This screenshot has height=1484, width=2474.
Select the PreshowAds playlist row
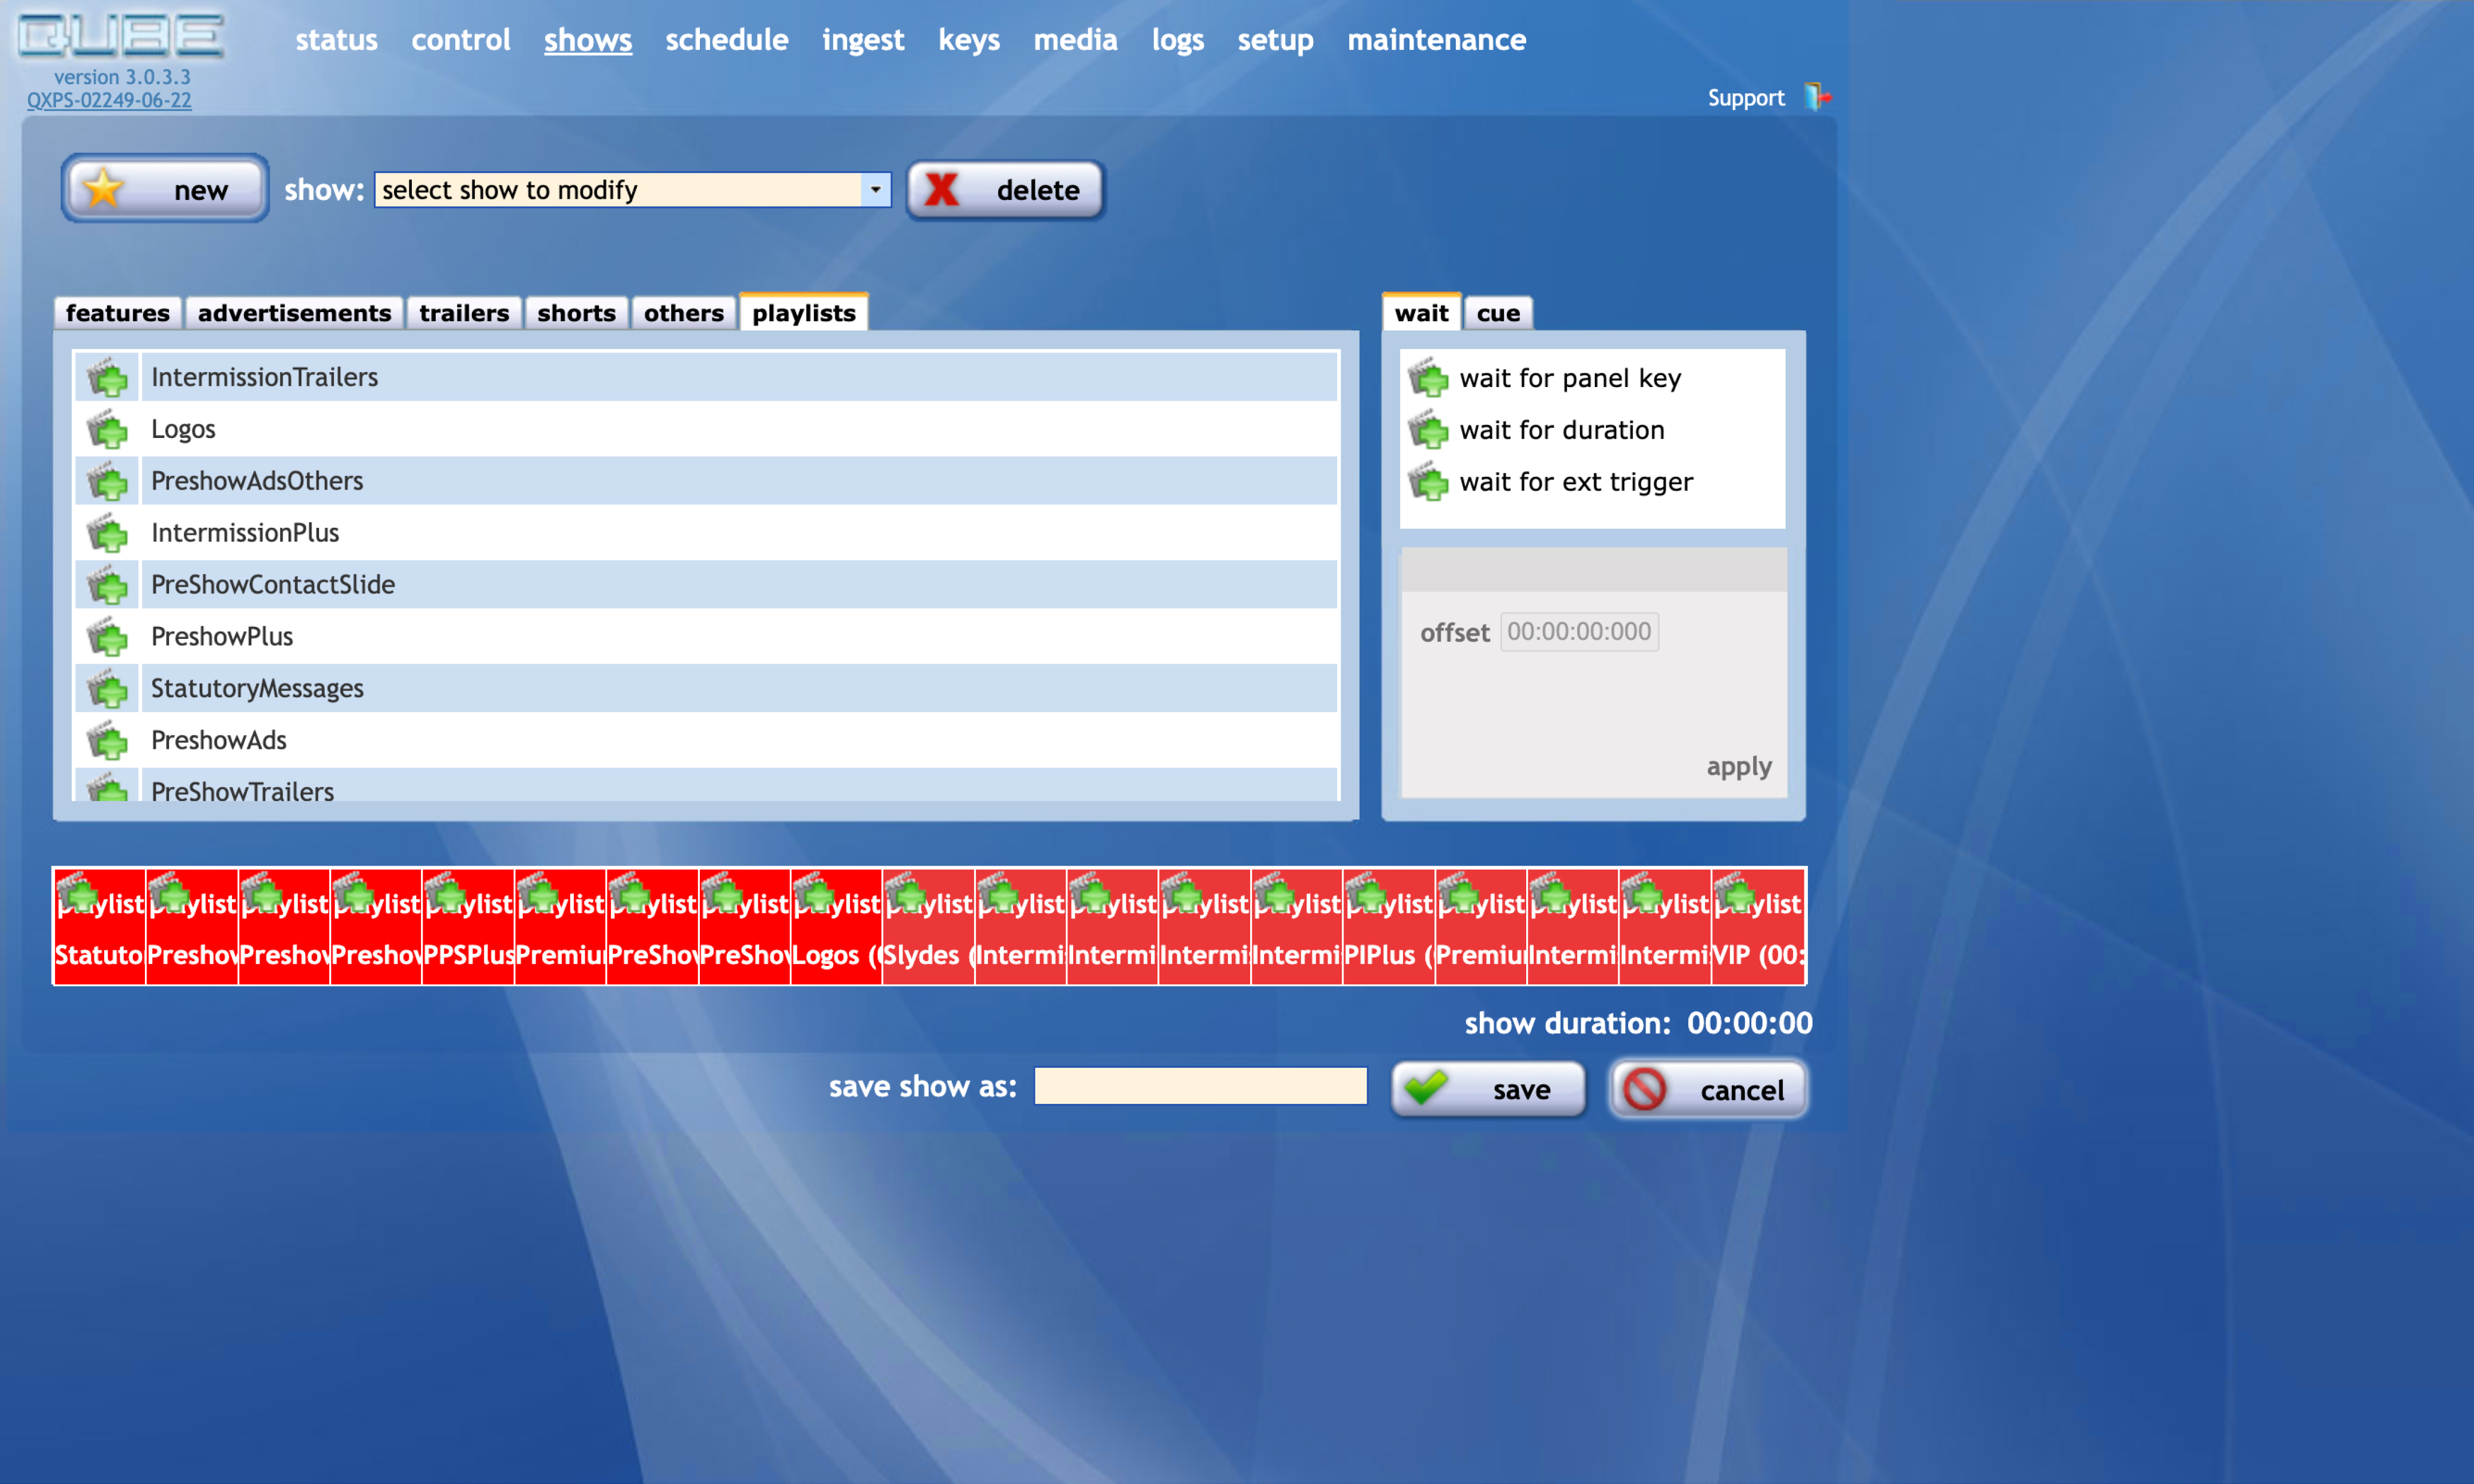tap(700, 740)
